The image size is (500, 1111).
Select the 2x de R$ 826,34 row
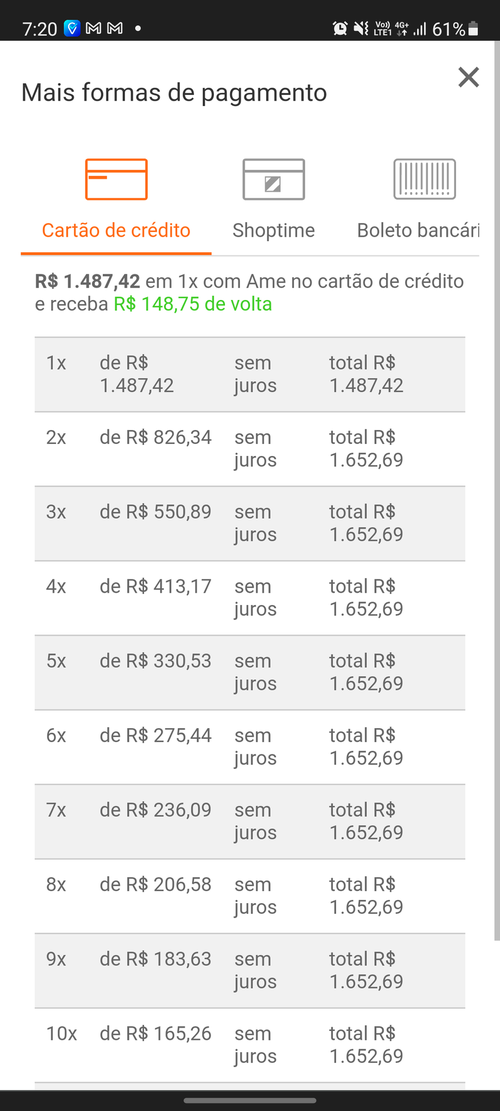pyautogui.click(x=250, y=449)
